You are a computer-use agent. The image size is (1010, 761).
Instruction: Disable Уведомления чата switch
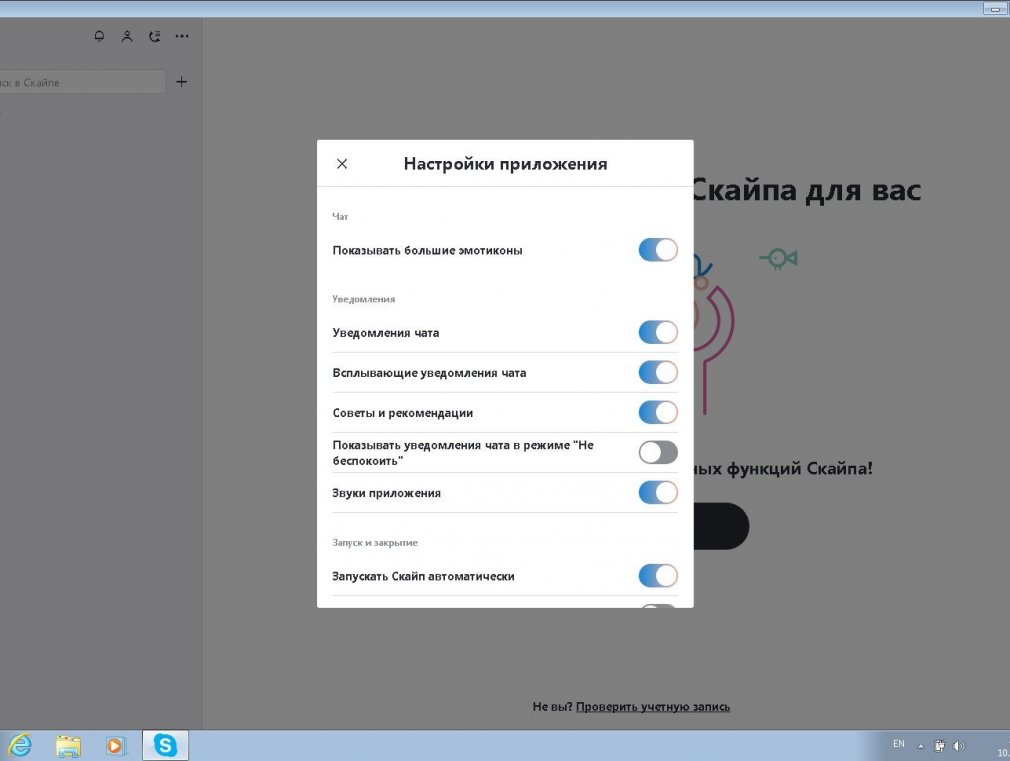658,332
